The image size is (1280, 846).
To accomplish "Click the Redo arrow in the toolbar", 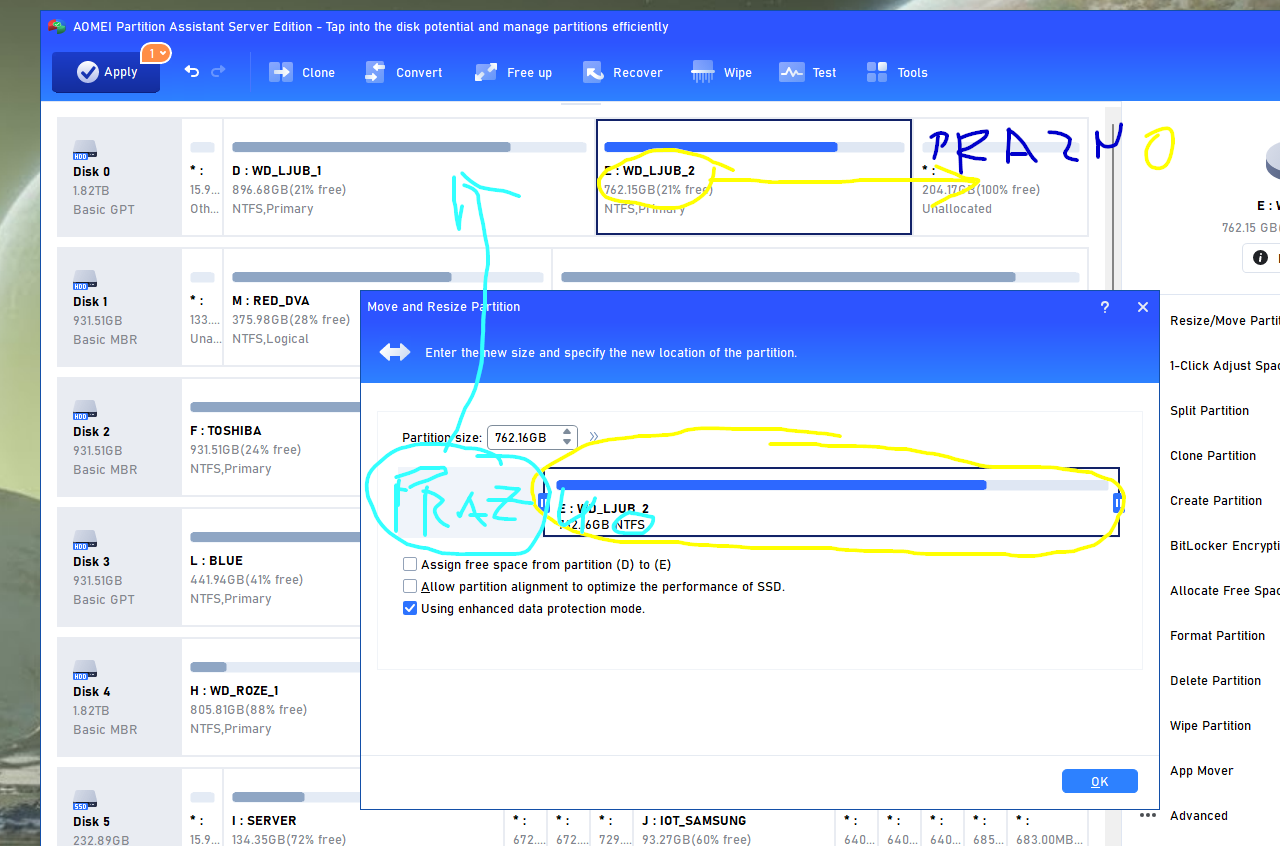I will click(x=218, y=72).
